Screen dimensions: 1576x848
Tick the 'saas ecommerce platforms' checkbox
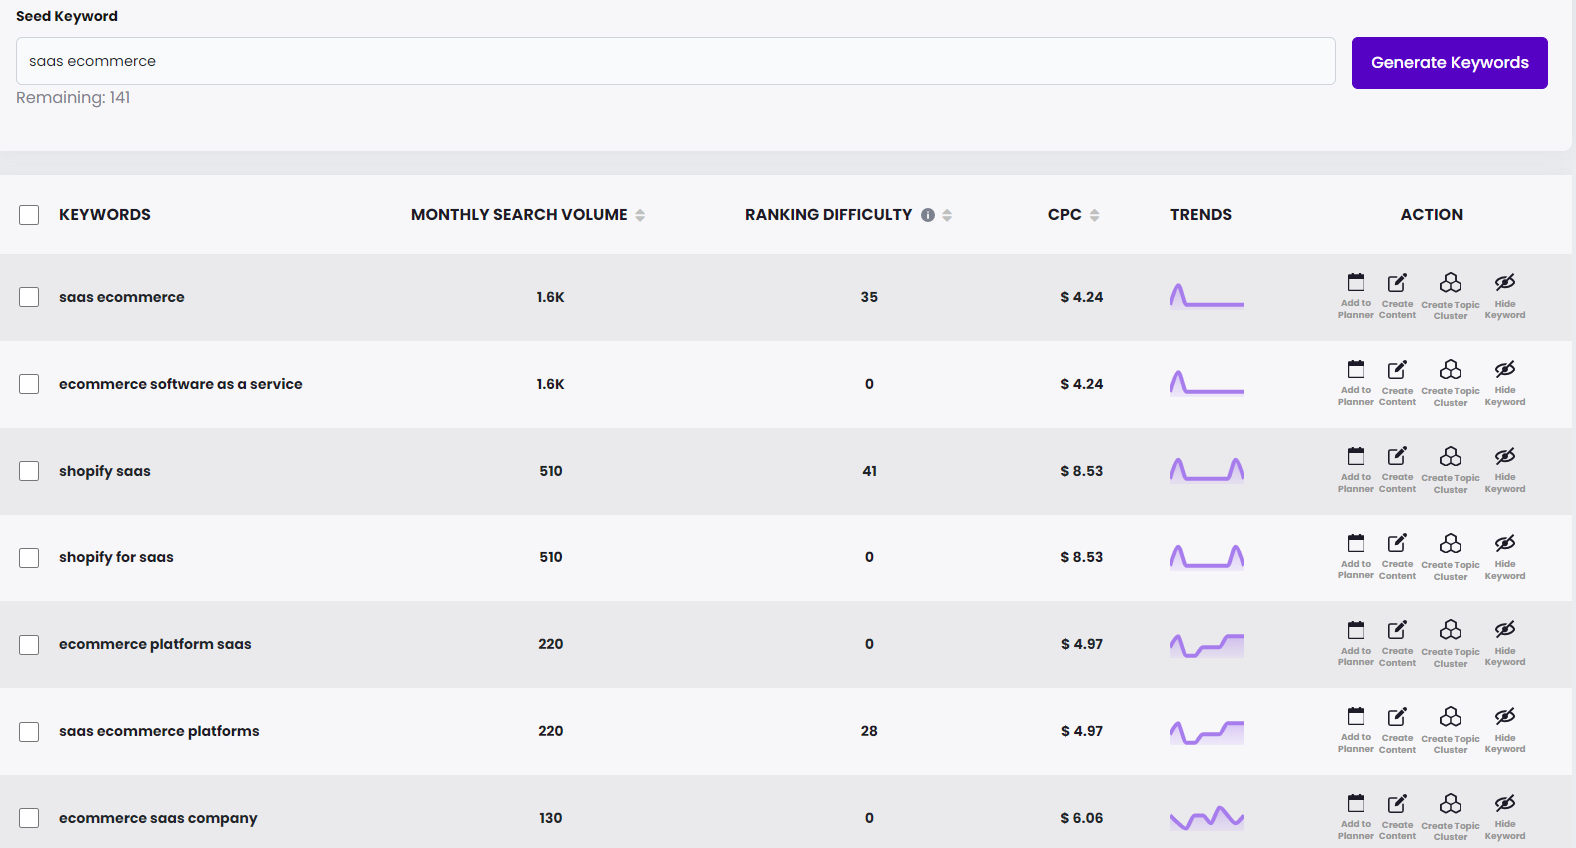point(29,731)
